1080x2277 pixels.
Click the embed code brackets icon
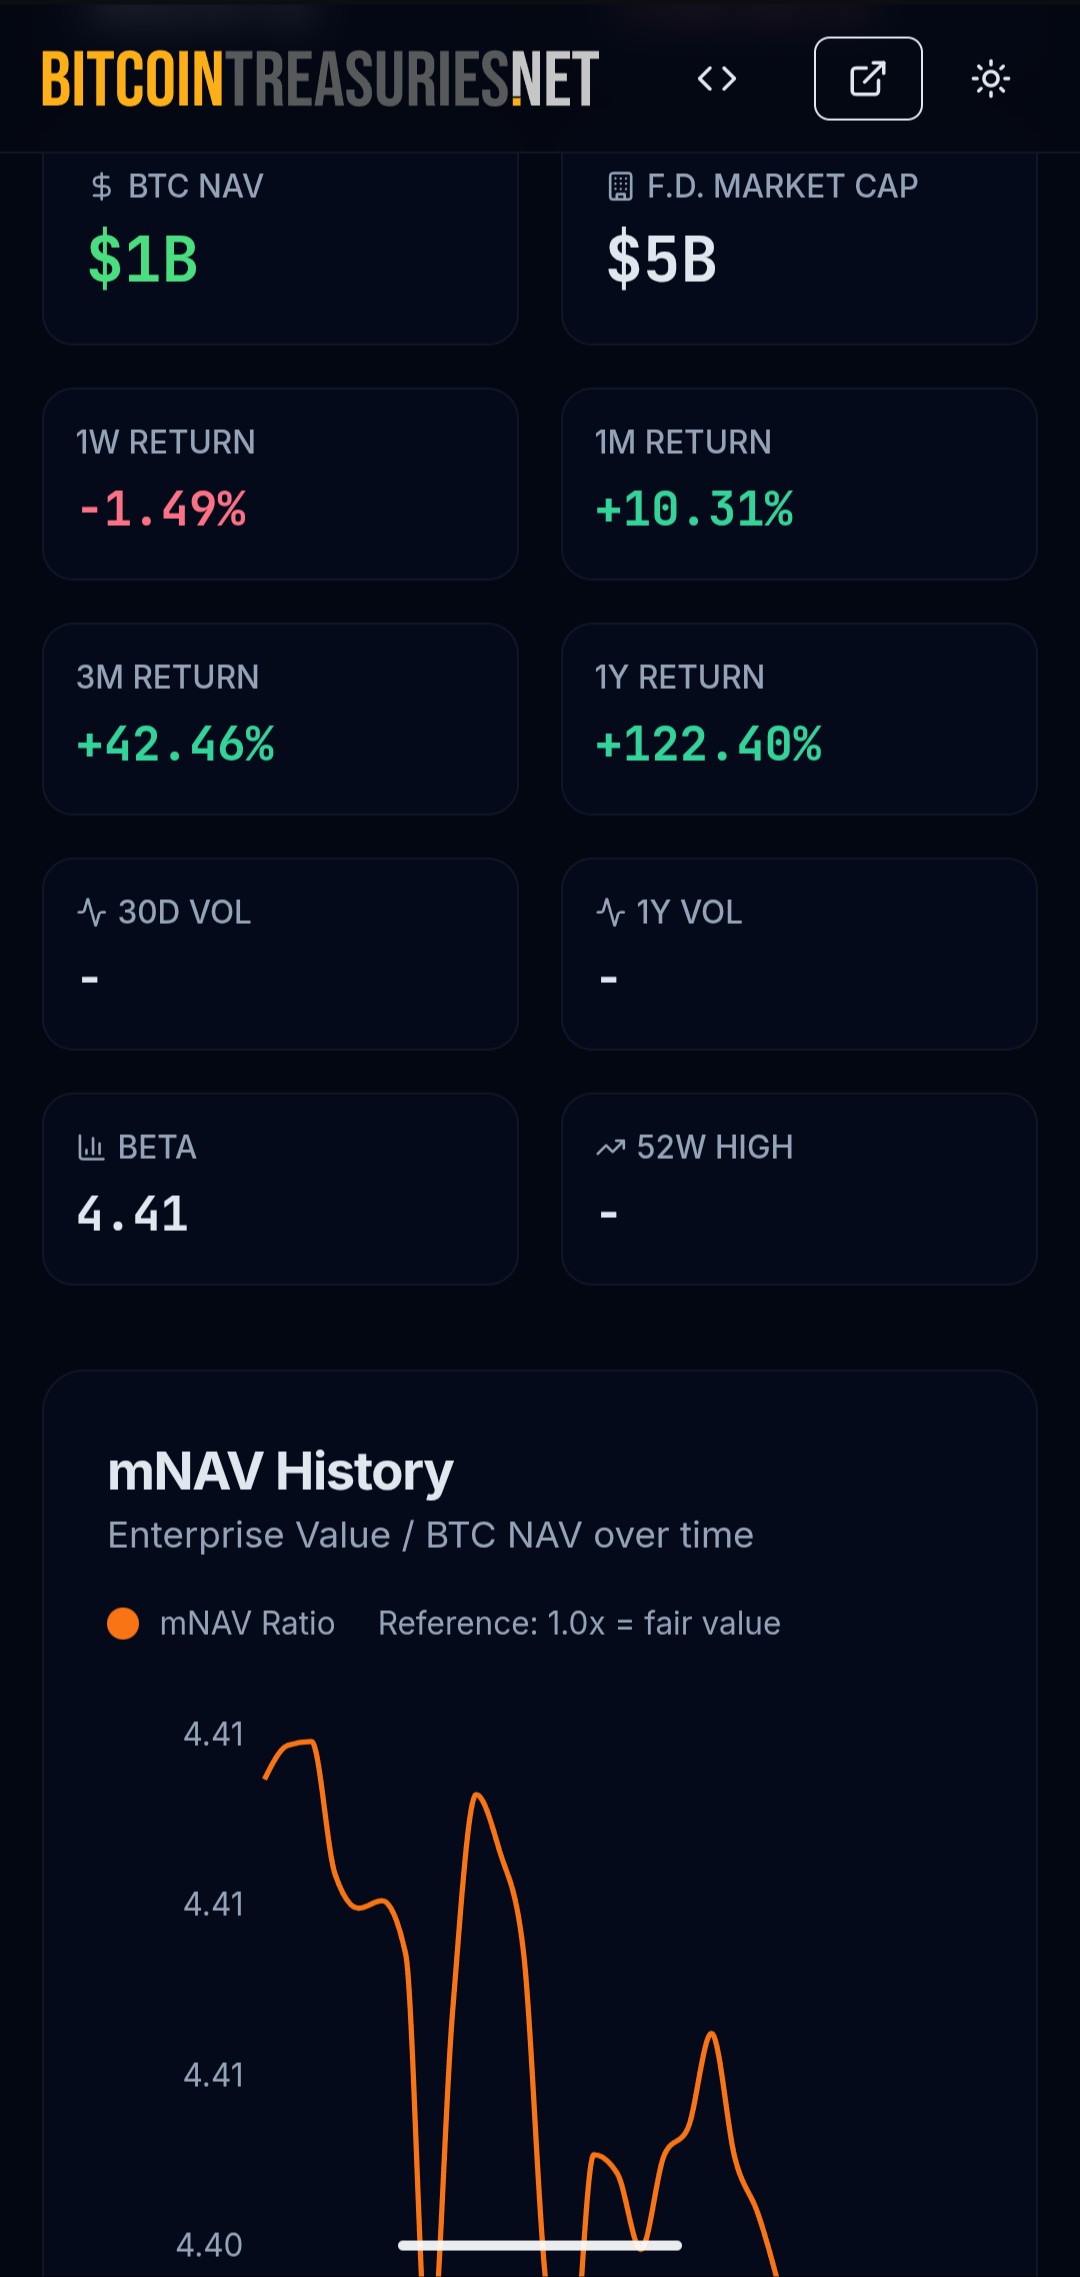(x=717, y=78)
